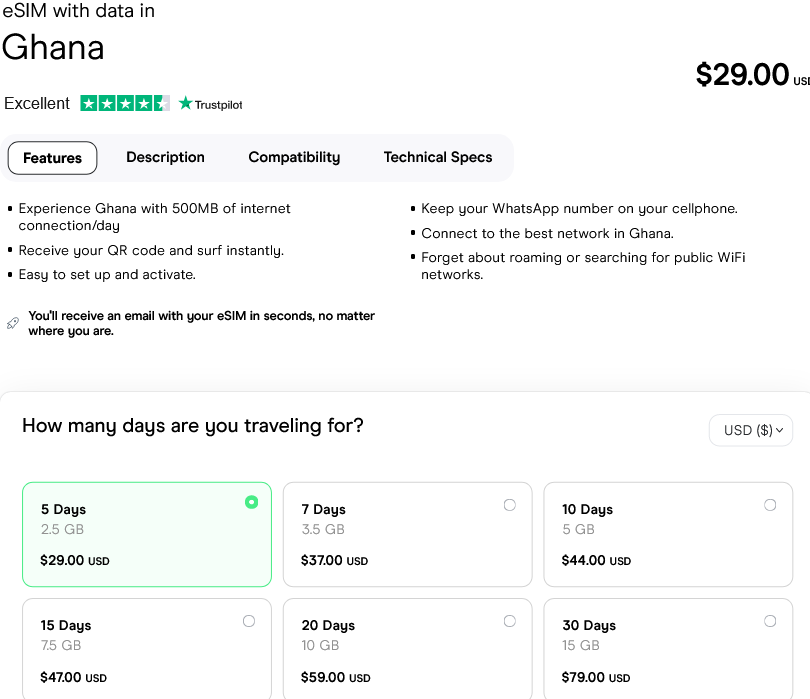The height and width of the screenshot is (699, 810).
Task: Select the 5 Days radio button
Action: [251, 502]
